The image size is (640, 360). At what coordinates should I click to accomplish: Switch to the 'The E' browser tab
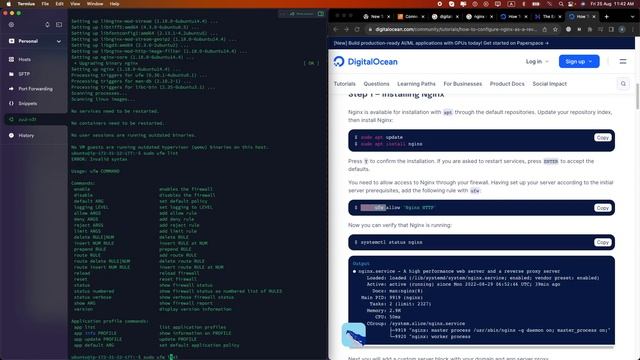click(548, 17)
